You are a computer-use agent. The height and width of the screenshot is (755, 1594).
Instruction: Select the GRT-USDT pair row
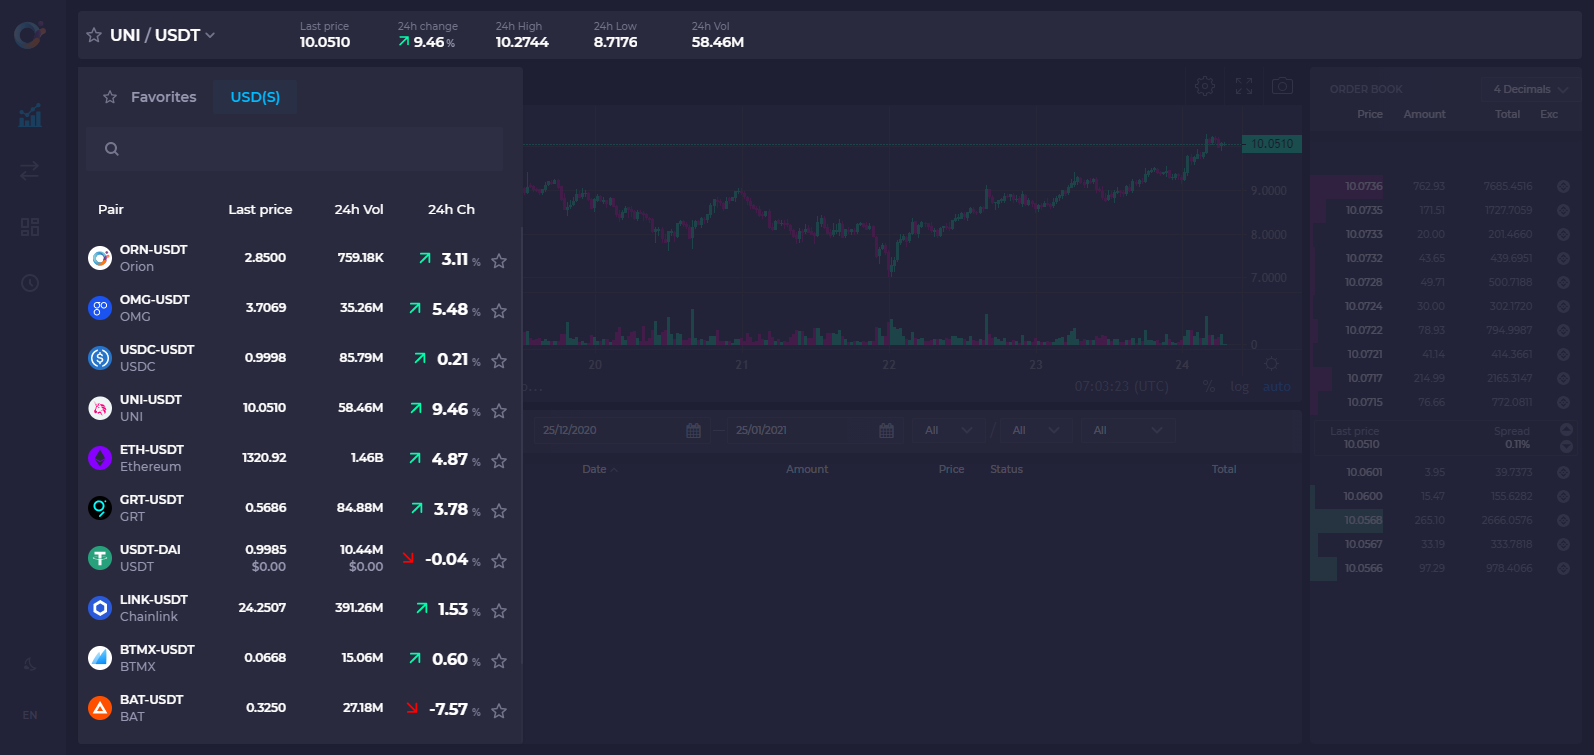click(x=299, y=508)
